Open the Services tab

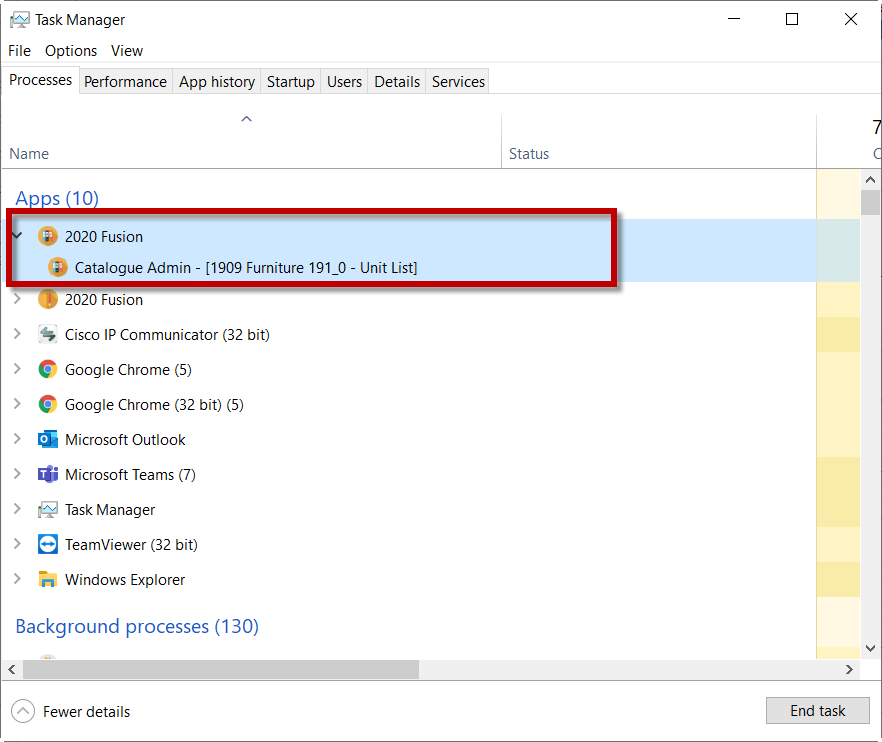point(458,82)
